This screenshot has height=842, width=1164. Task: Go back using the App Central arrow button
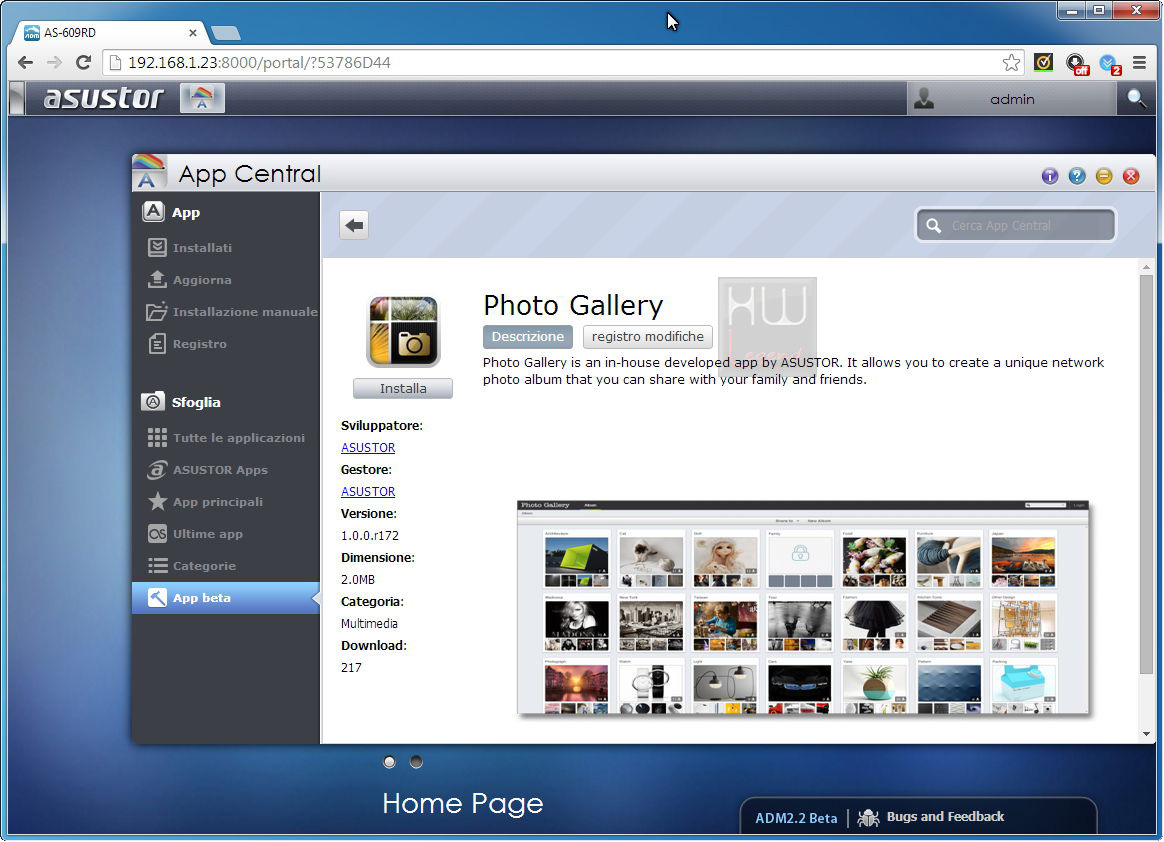[354, 225]
